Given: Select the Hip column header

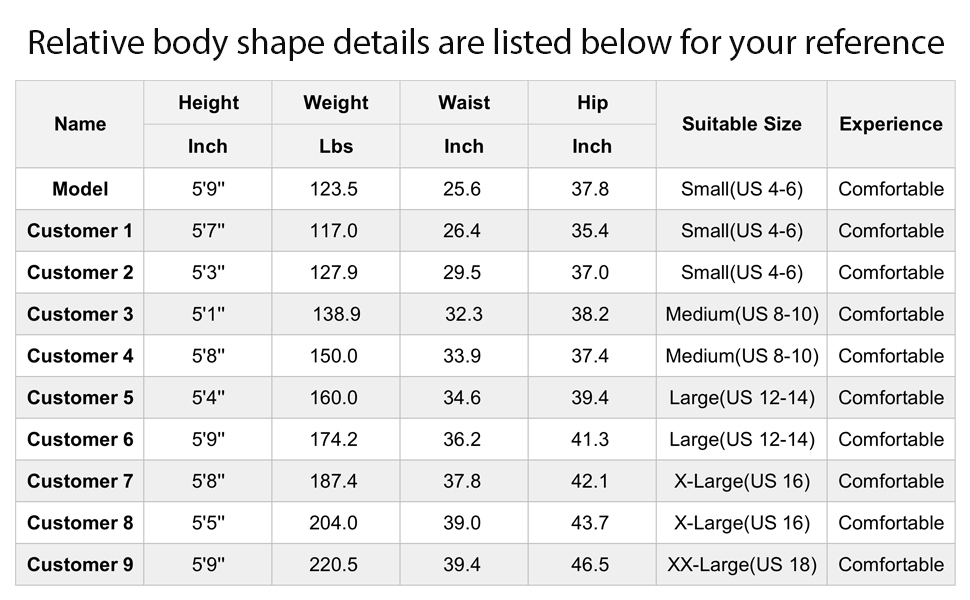Looking at the screenshot, I should 592,103.
